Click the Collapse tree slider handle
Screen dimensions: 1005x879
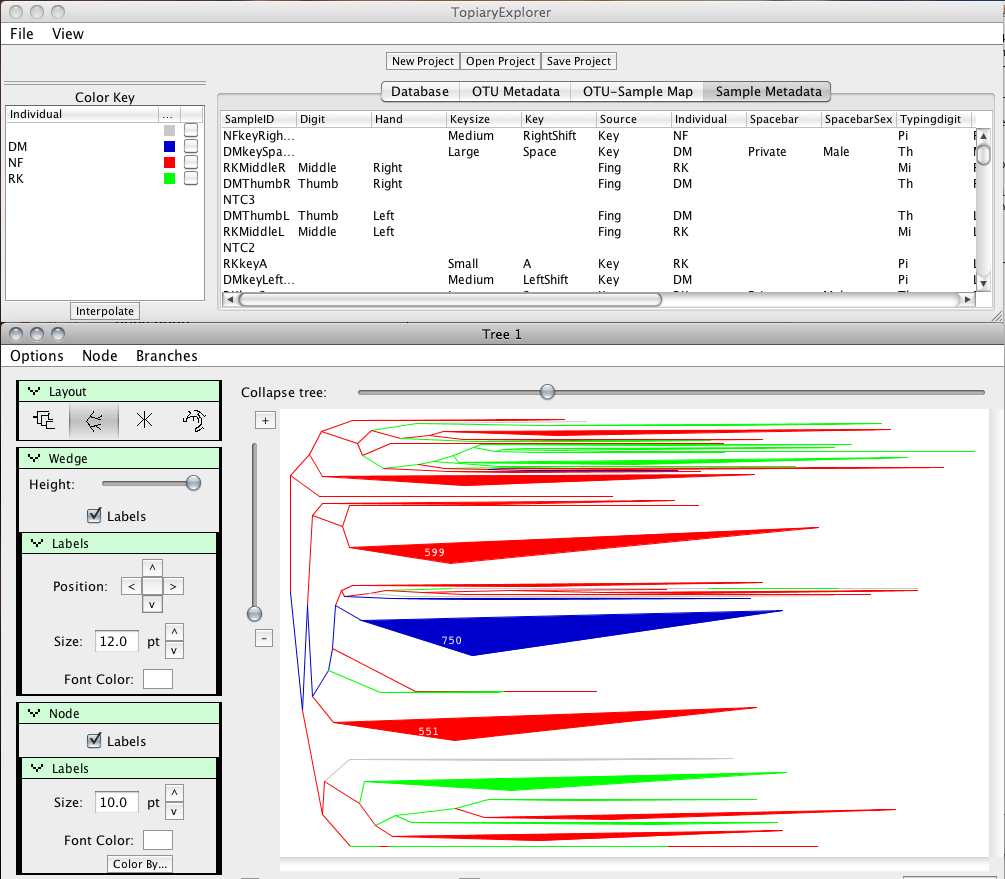[547, 392]
